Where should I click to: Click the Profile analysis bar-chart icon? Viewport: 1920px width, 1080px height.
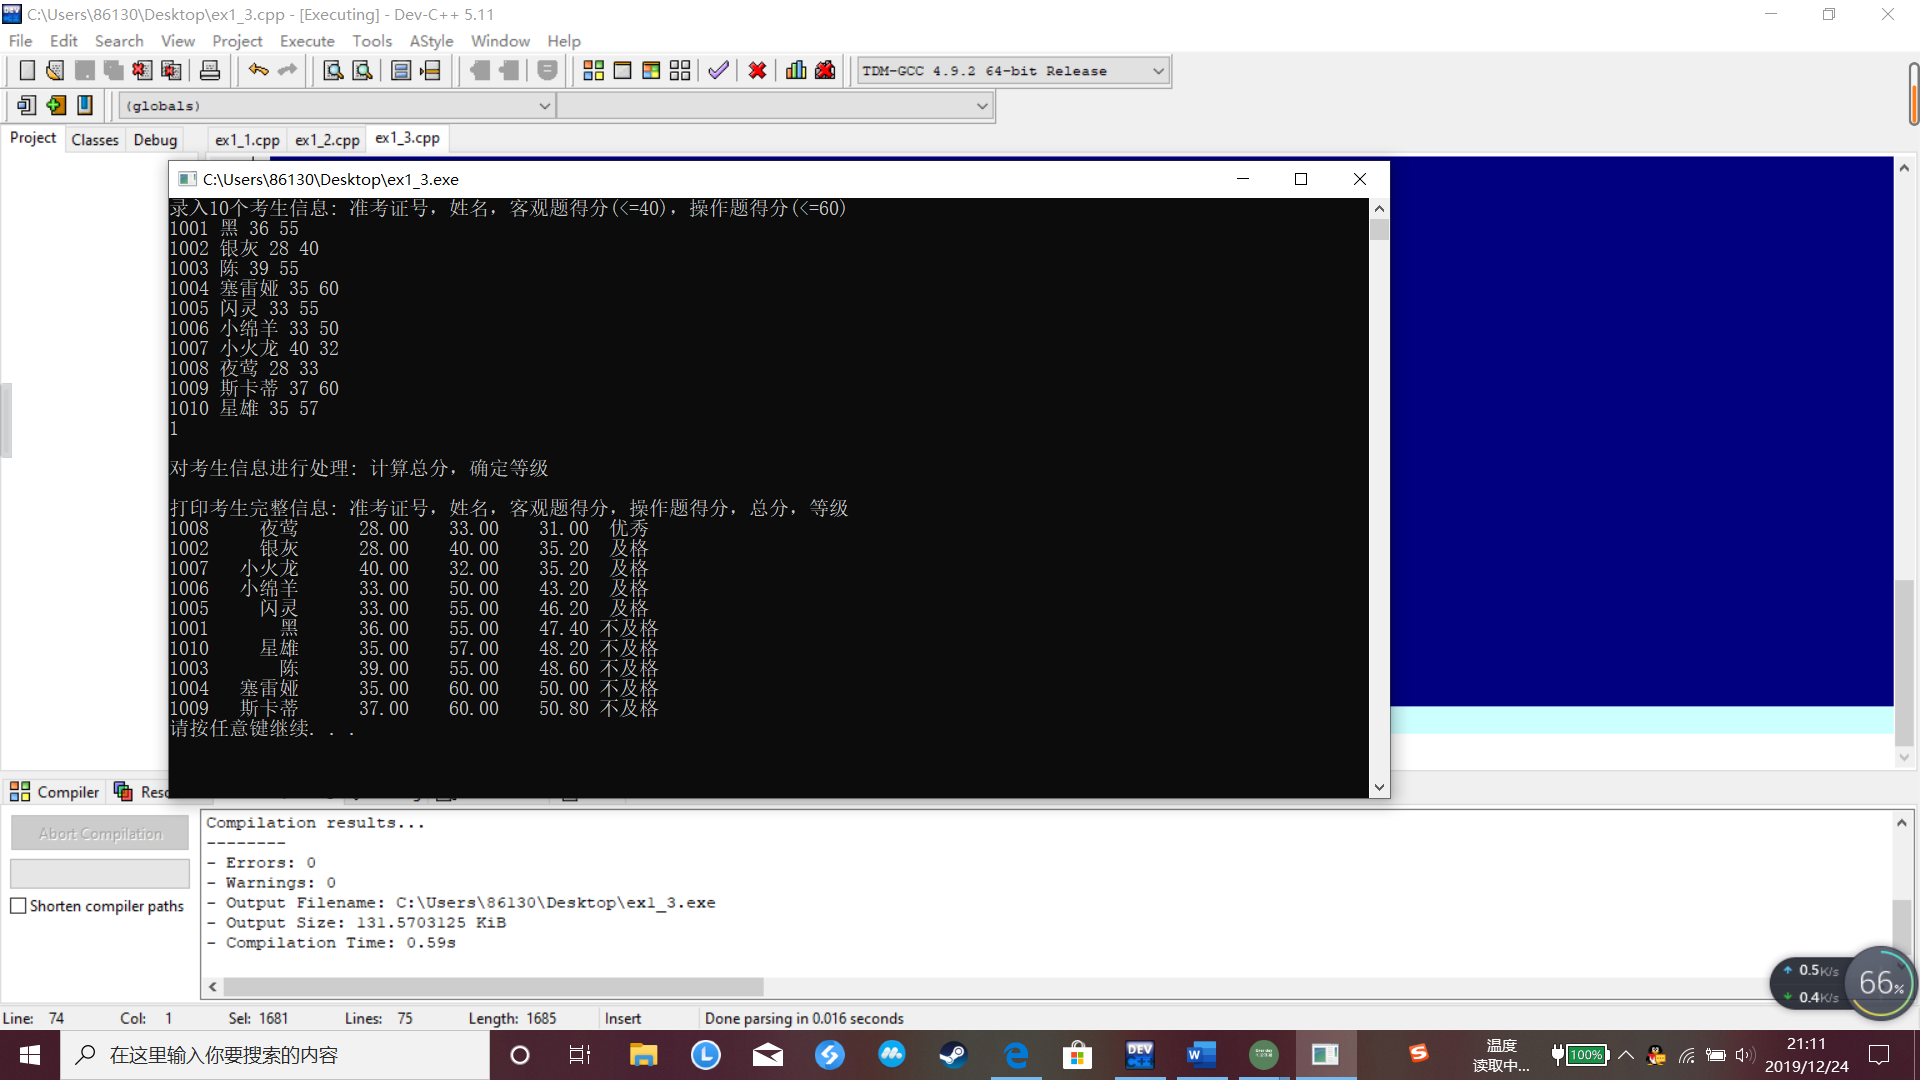pos(796,71)
